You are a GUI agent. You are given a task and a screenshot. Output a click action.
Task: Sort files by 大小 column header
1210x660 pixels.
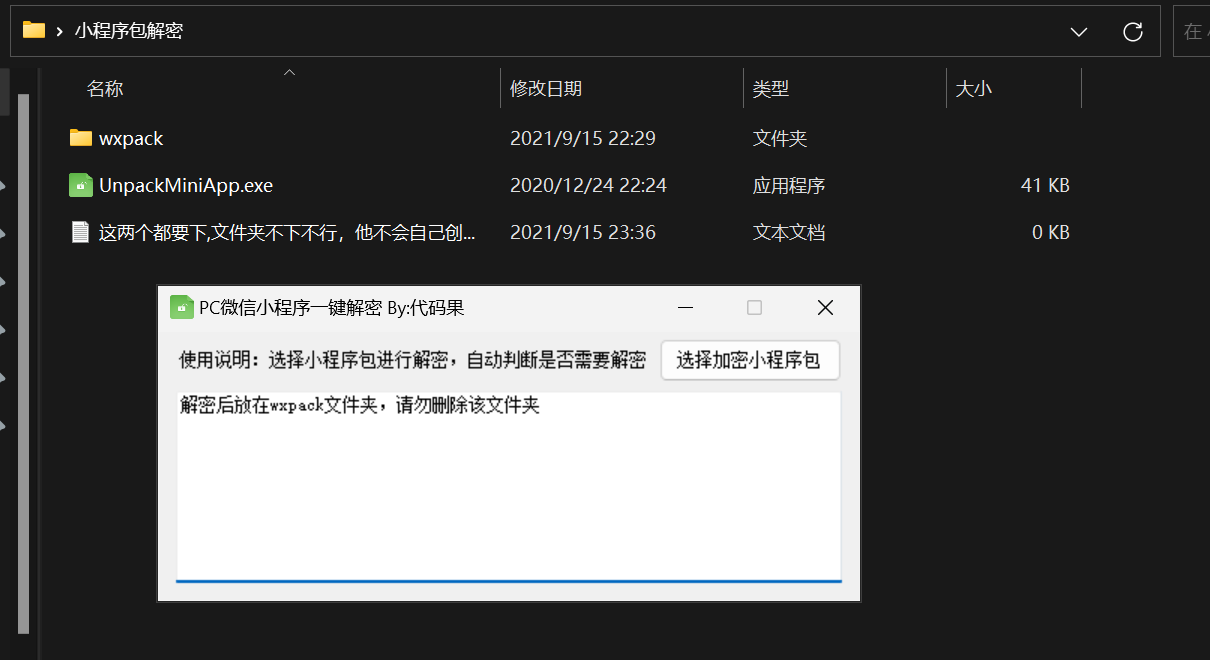click(x=974, y=89)
